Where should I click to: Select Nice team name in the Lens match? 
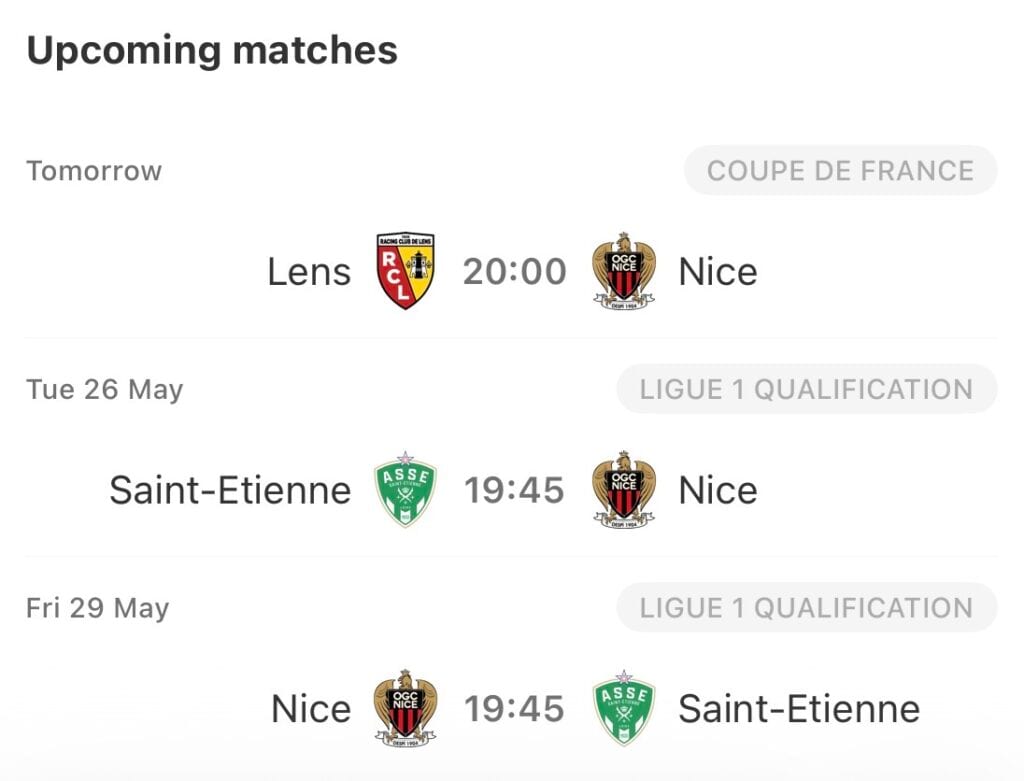click(718, 272)
